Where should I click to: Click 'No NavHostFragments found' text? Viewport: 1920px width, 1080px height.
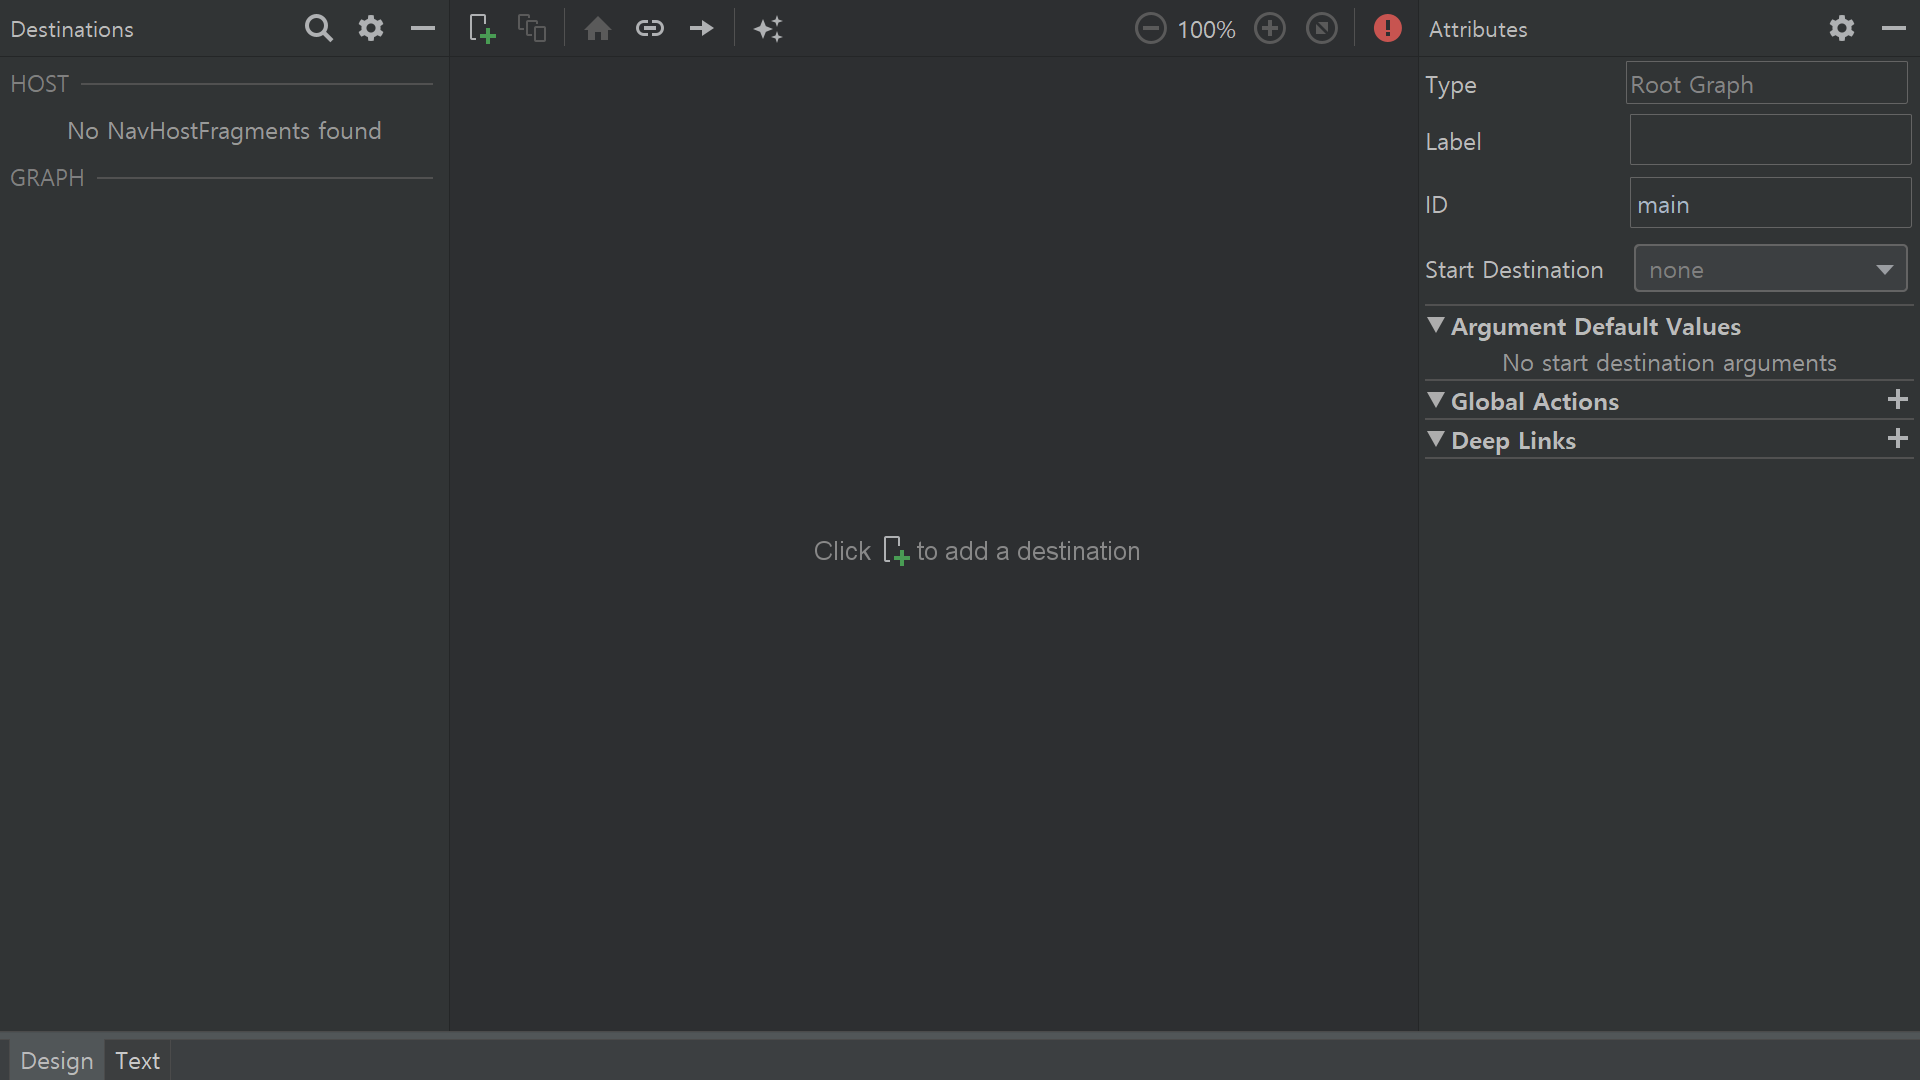point(224,131)
